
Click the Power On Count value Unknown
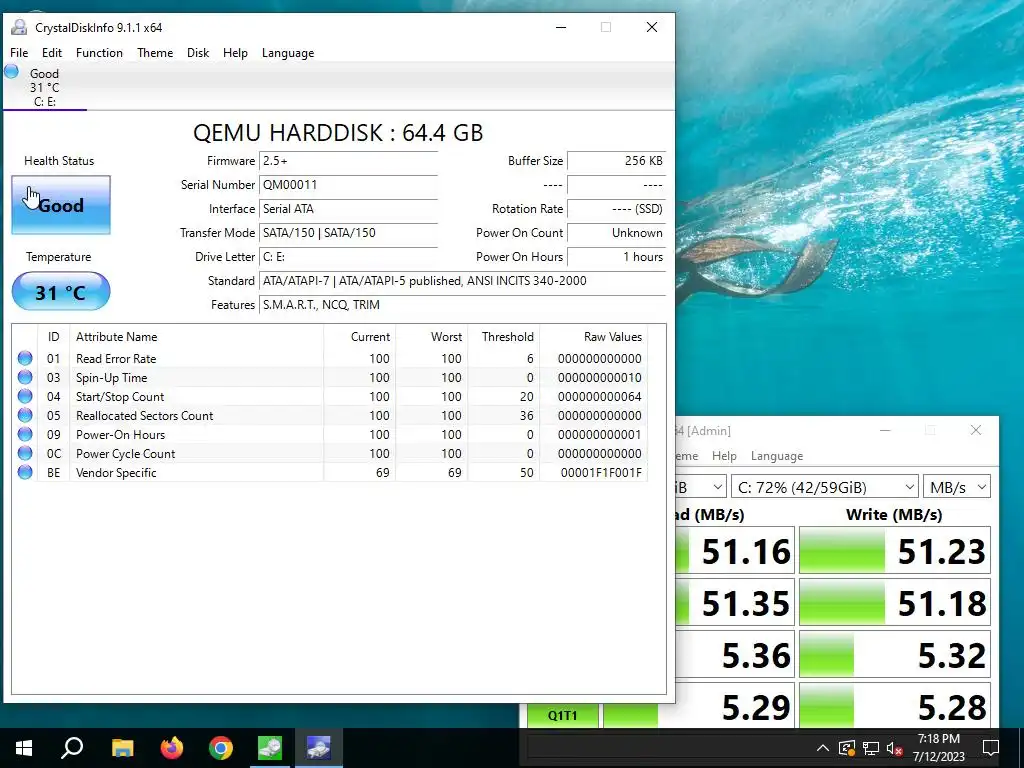pyautogui.click(x=616, y=232)
